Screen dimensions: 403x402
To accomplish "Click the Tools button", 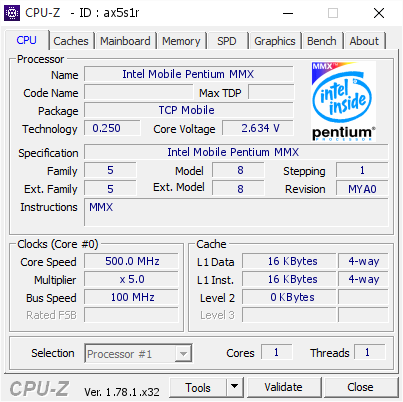I will pos(198,387).
